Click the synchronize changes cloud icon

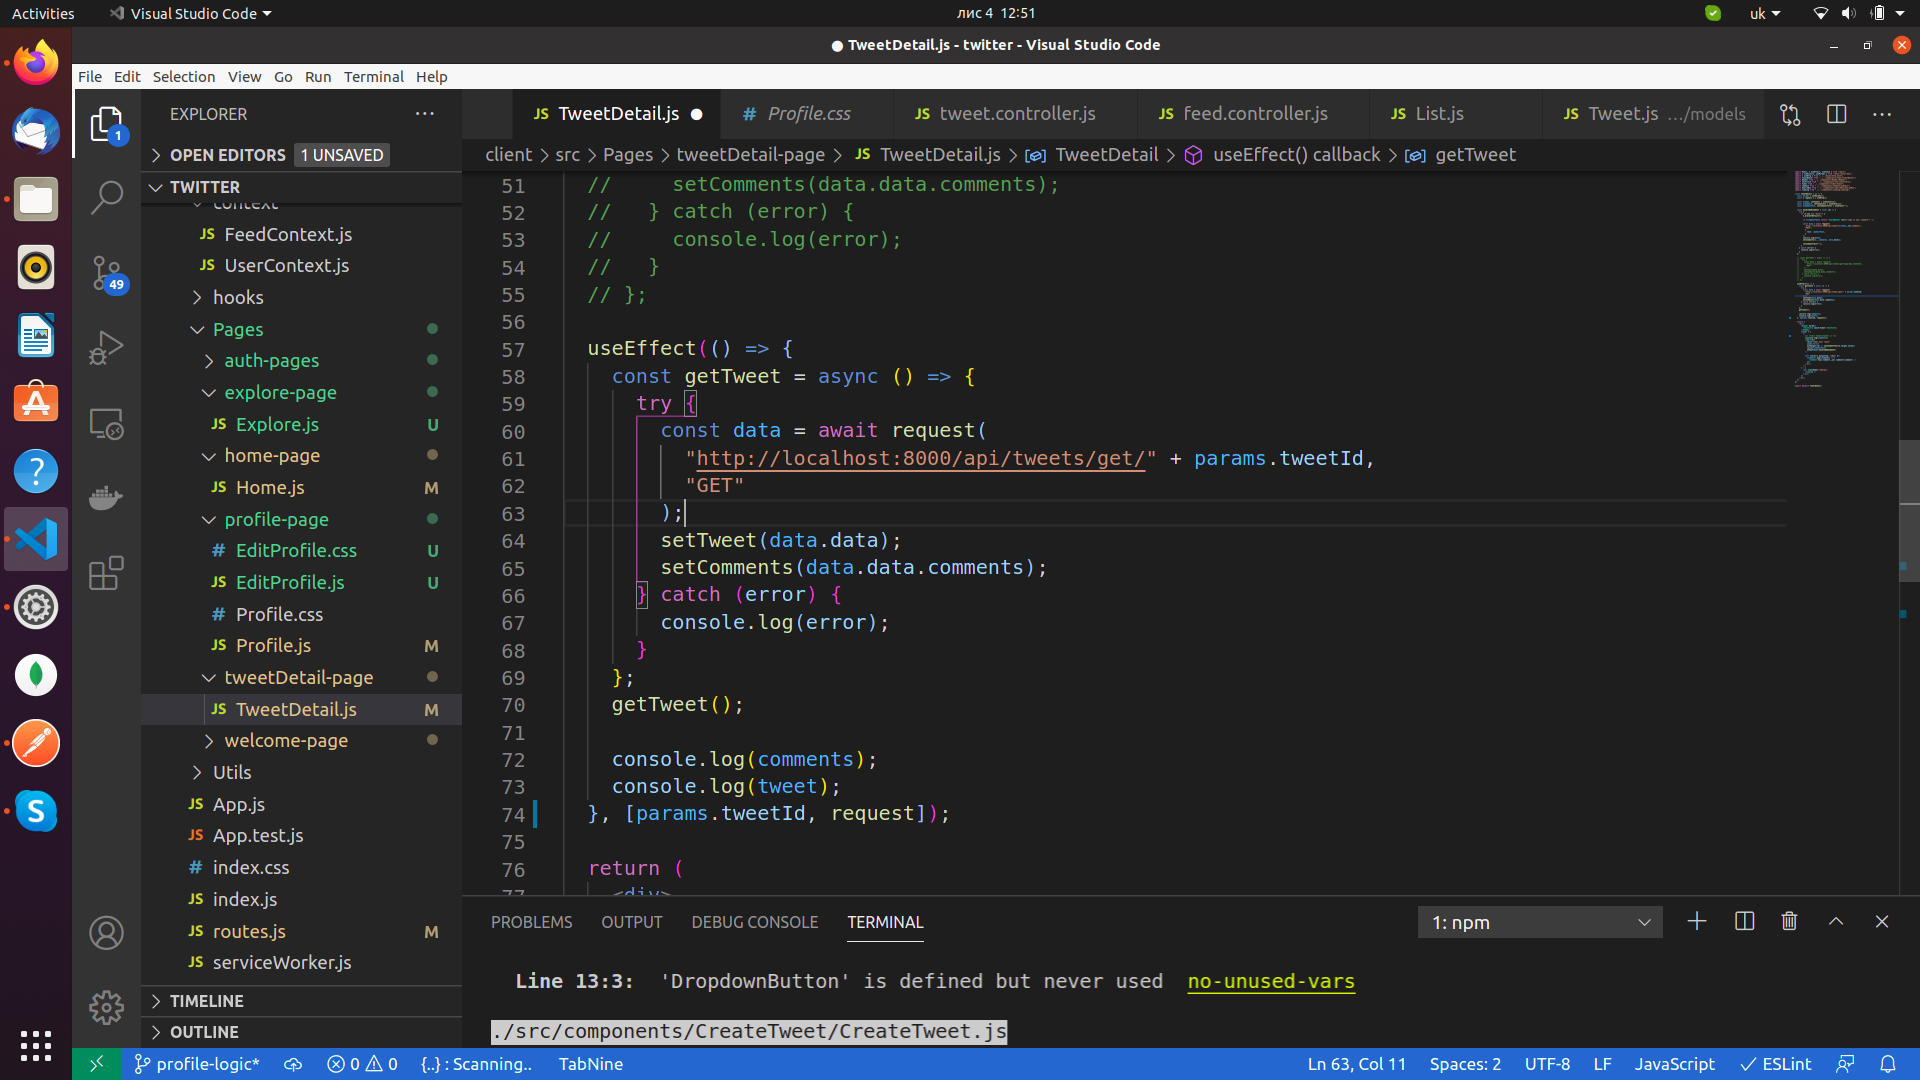(293, 1064)
